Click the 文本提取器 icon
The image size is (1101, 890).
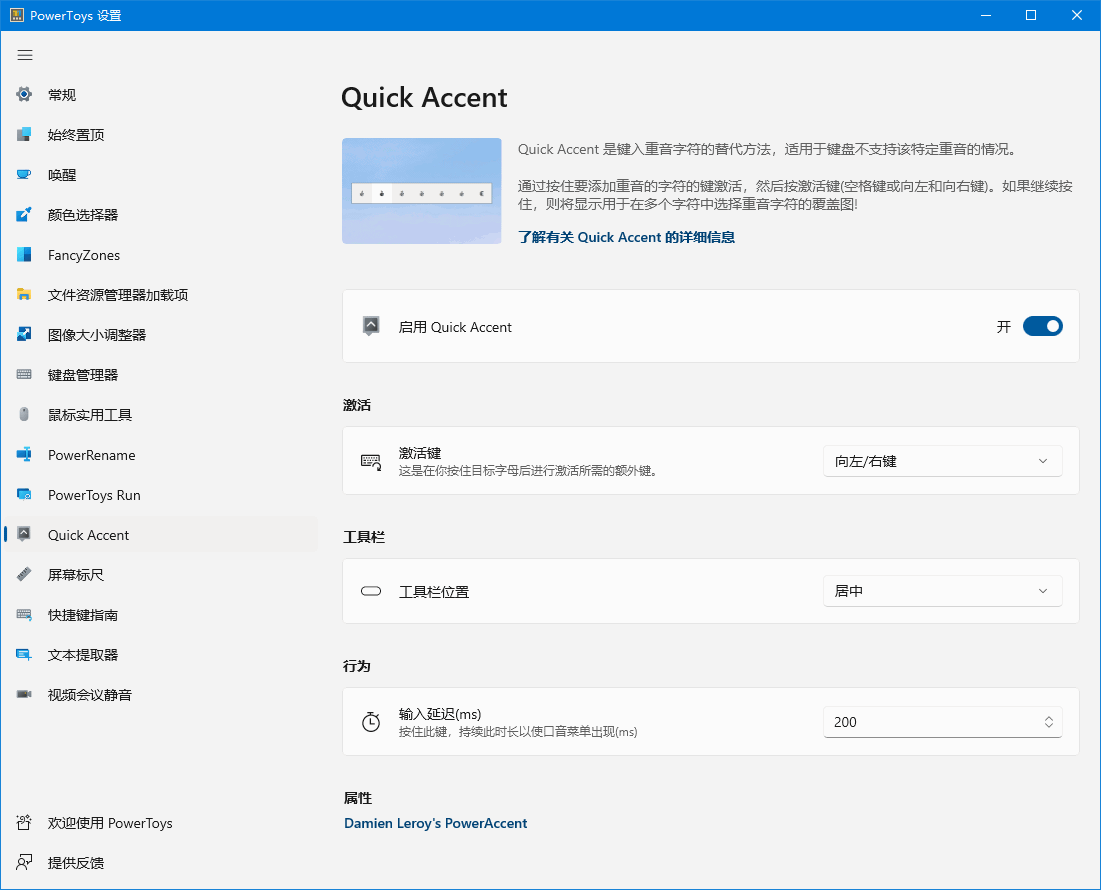[24, 654]
